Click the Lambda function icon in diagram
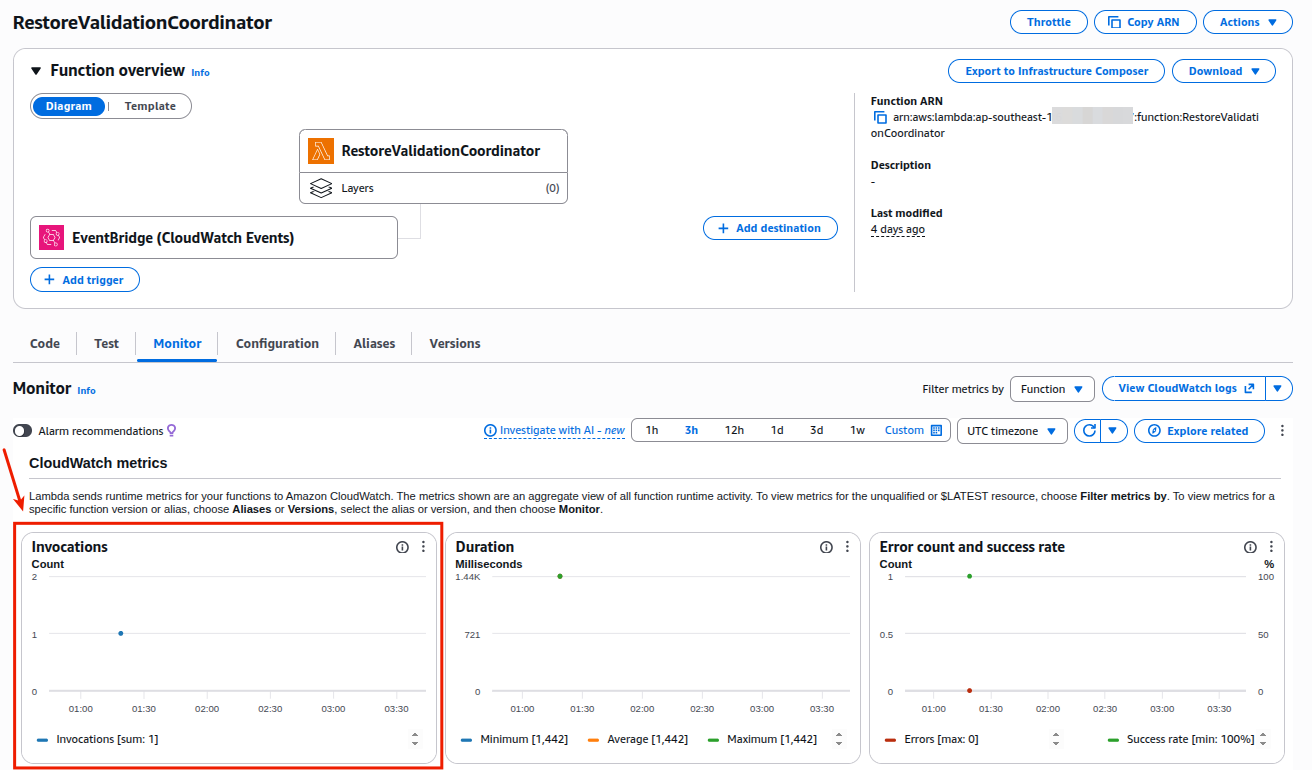1312x770 pixels. 321,151
